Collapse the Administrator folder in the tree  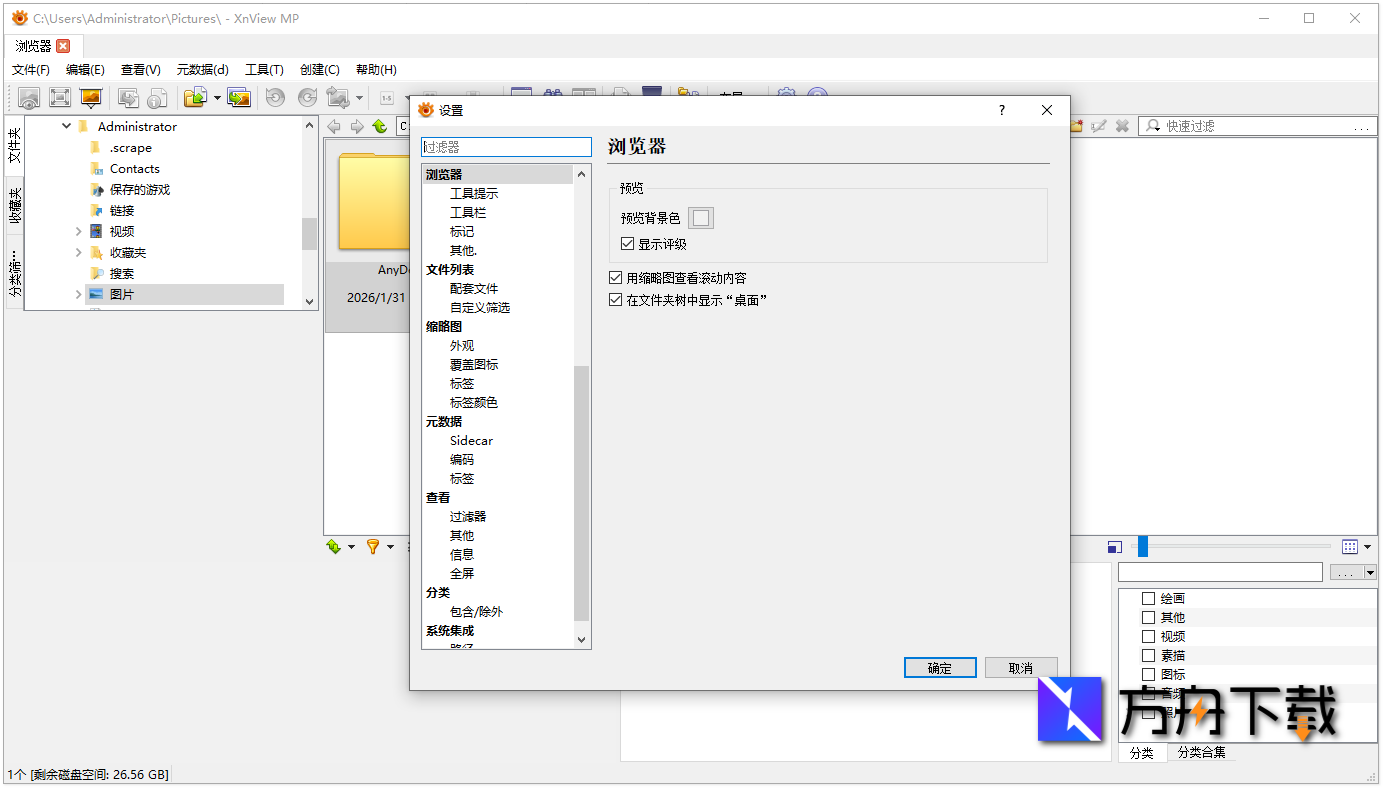66,126
